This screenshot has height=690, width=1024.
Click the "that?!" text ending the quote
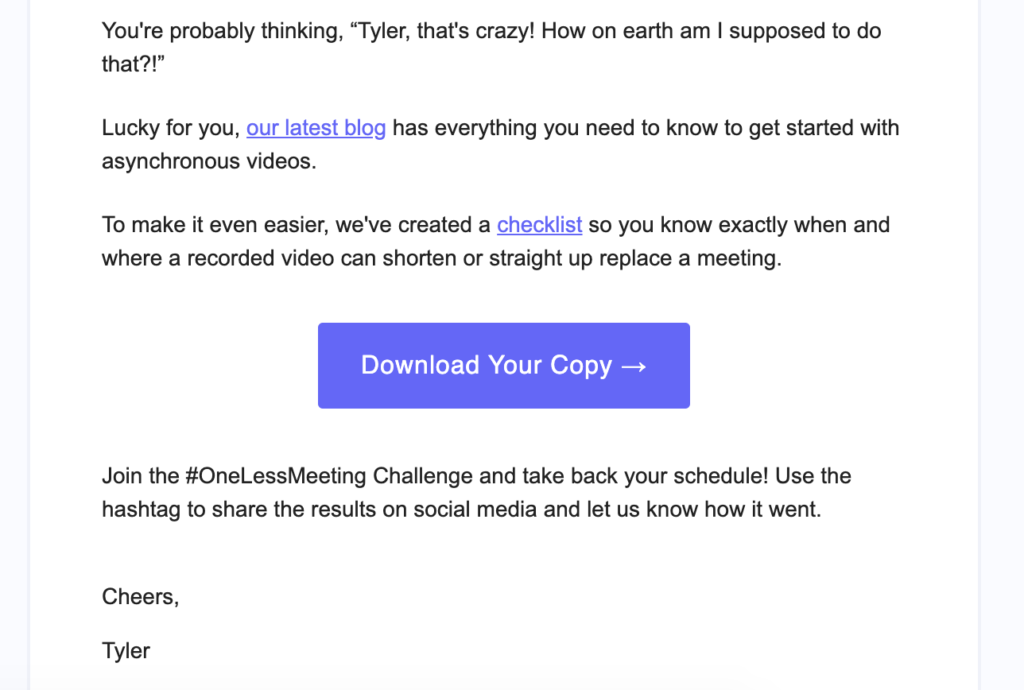point(133,64)
